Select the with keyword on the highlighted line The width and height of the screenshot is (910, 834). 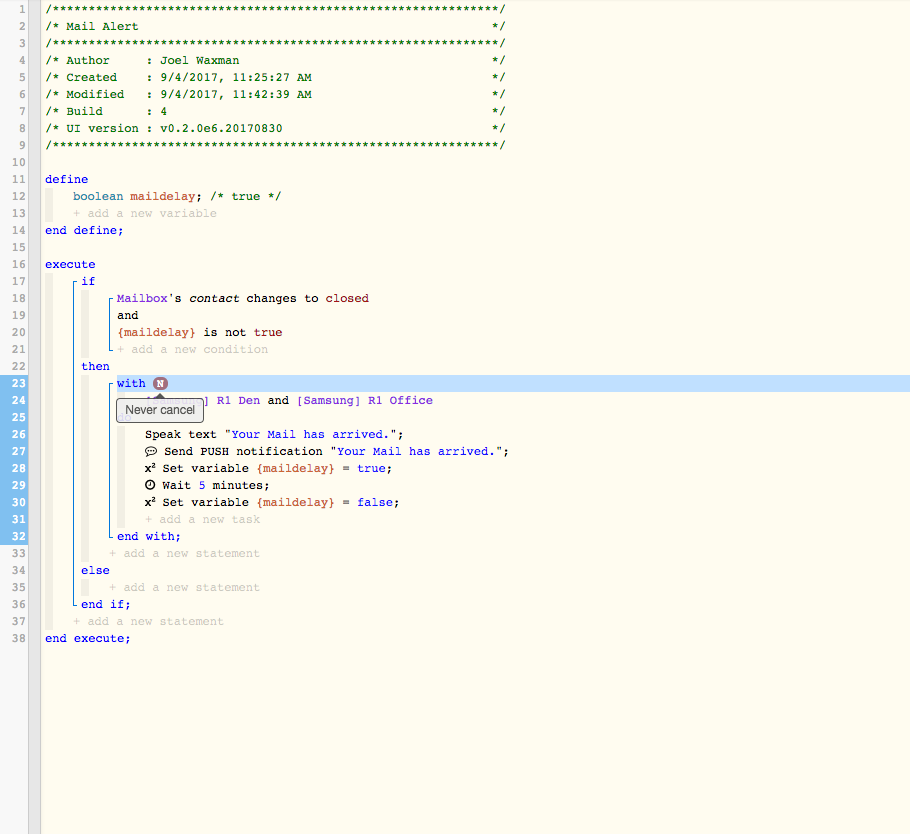[x=131, y=384]
